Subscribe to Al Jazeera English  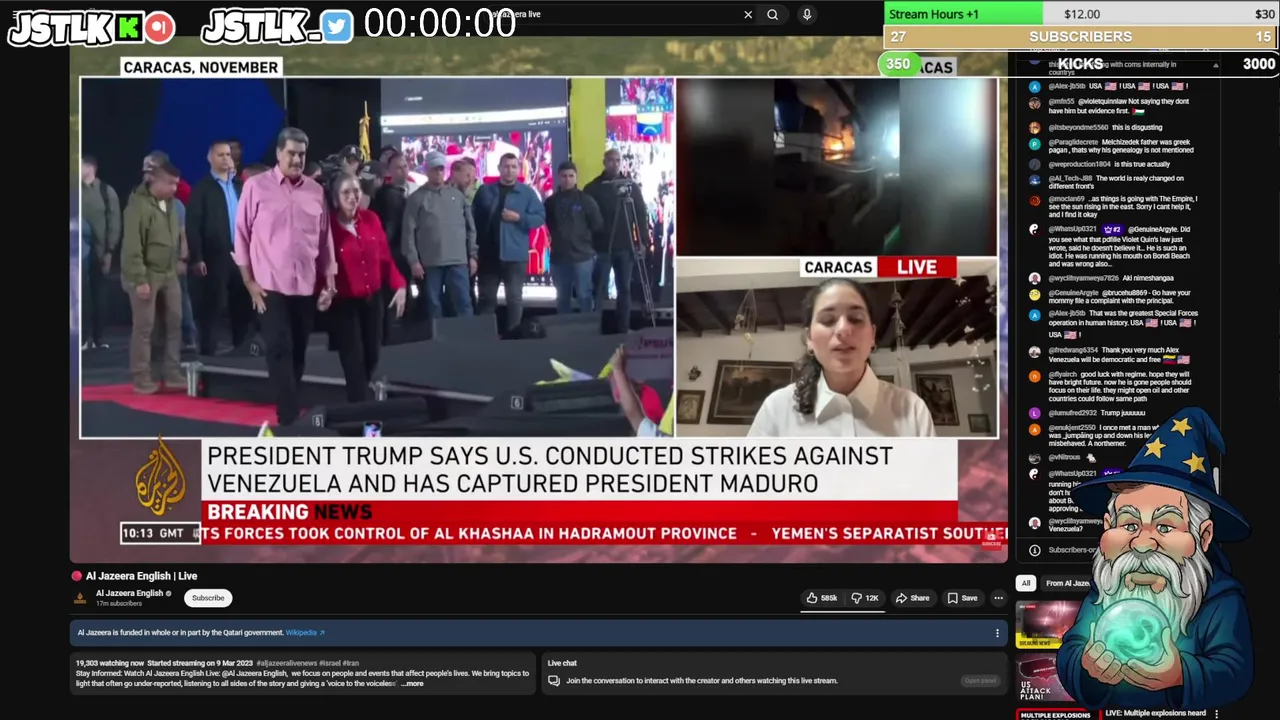pyautogui.click(x=208, y=598)
